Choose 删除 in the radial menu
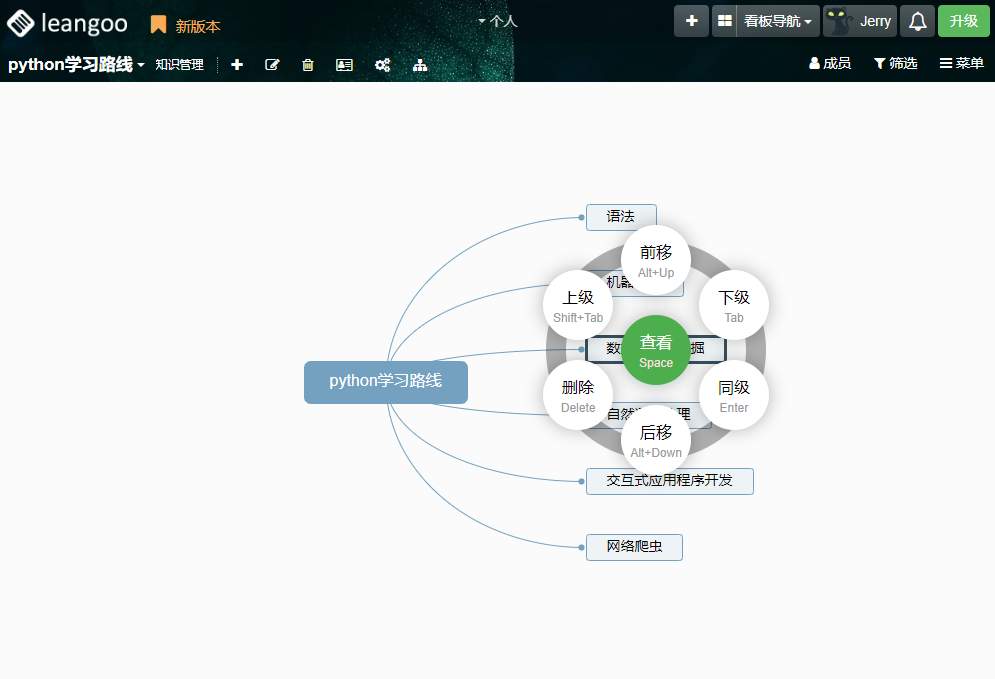The image size is (995, 679). click(x=578, y=394)
